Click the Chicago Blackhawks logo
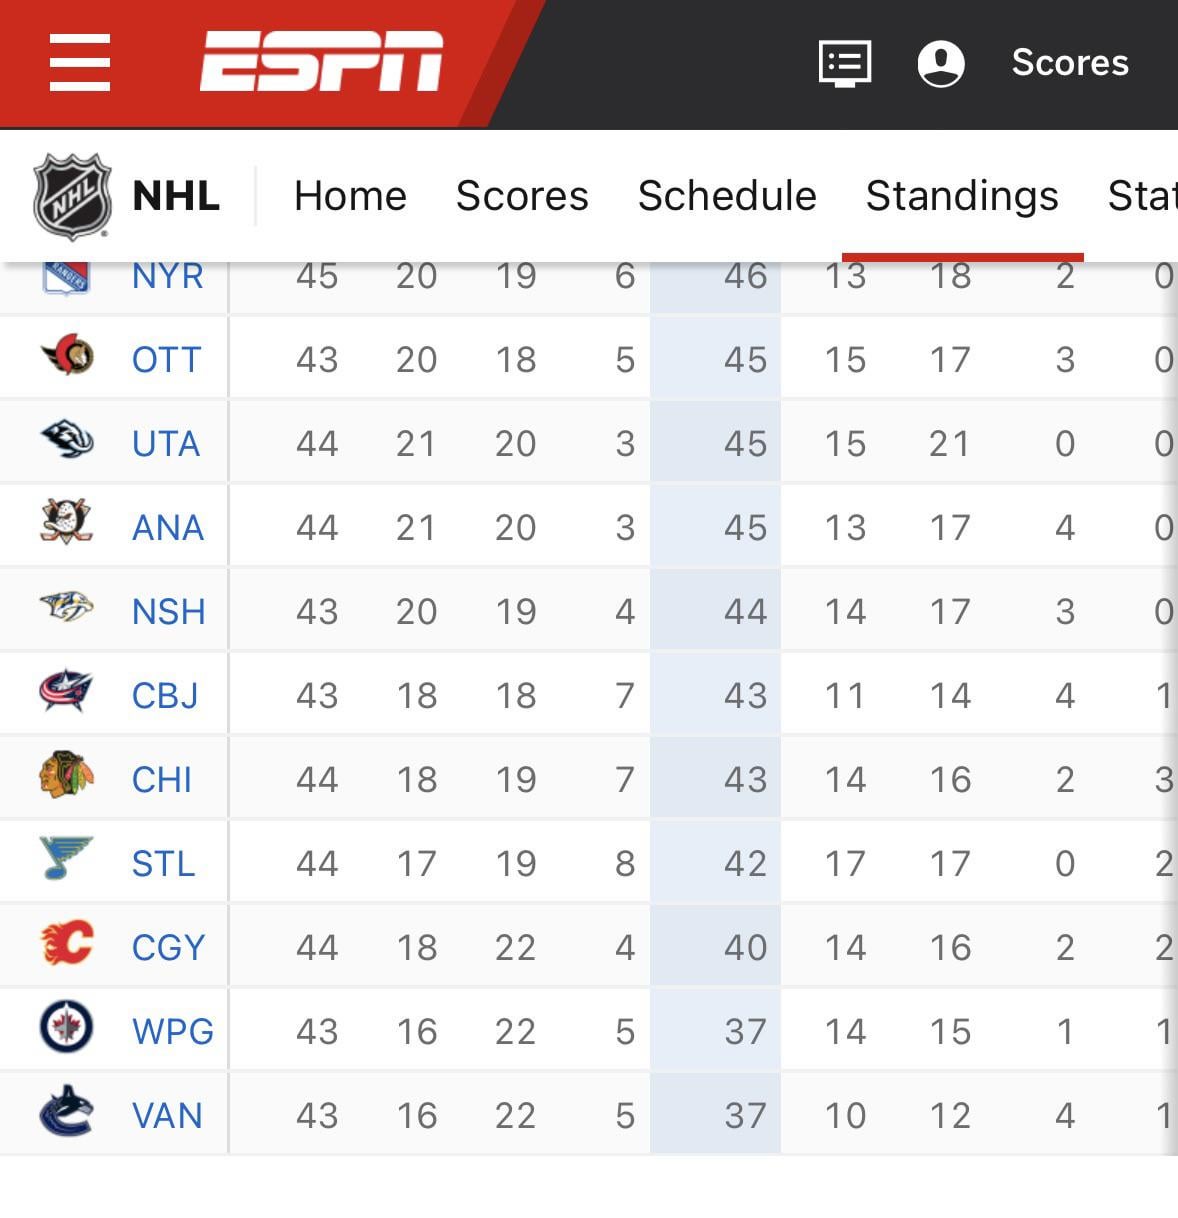 click(x=67, y=776)
